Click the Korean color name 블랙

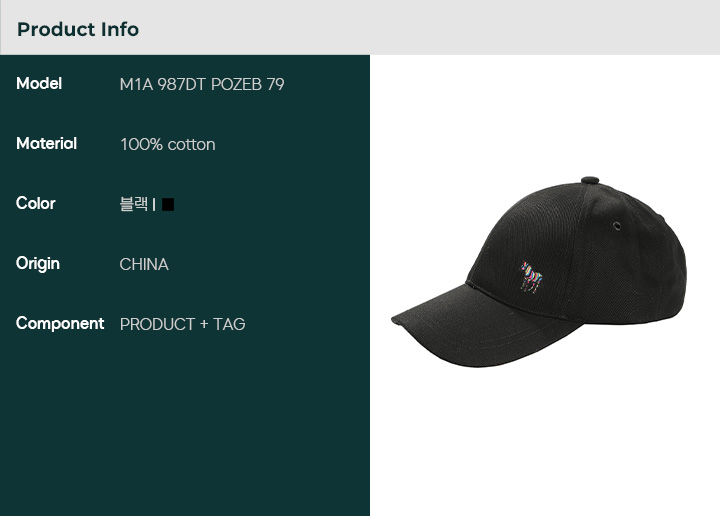click(134, 204)
